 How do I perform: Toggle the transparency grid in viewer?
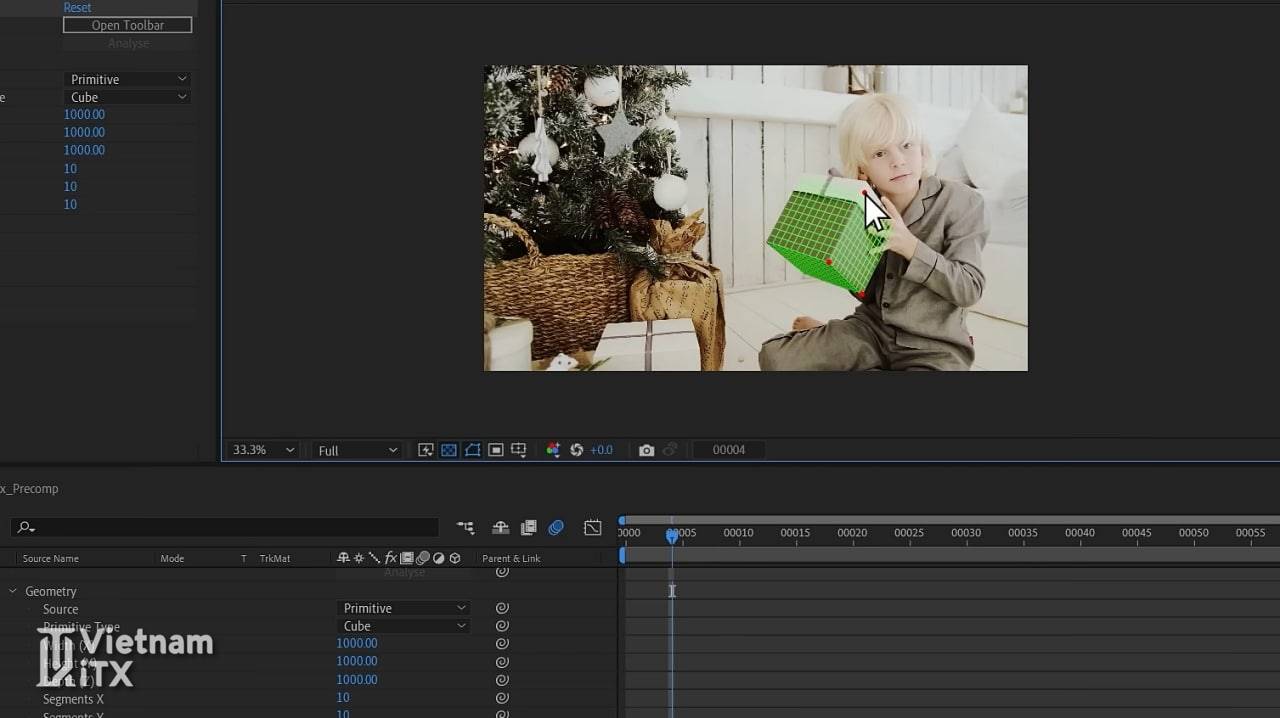click(x=449, y=450)
